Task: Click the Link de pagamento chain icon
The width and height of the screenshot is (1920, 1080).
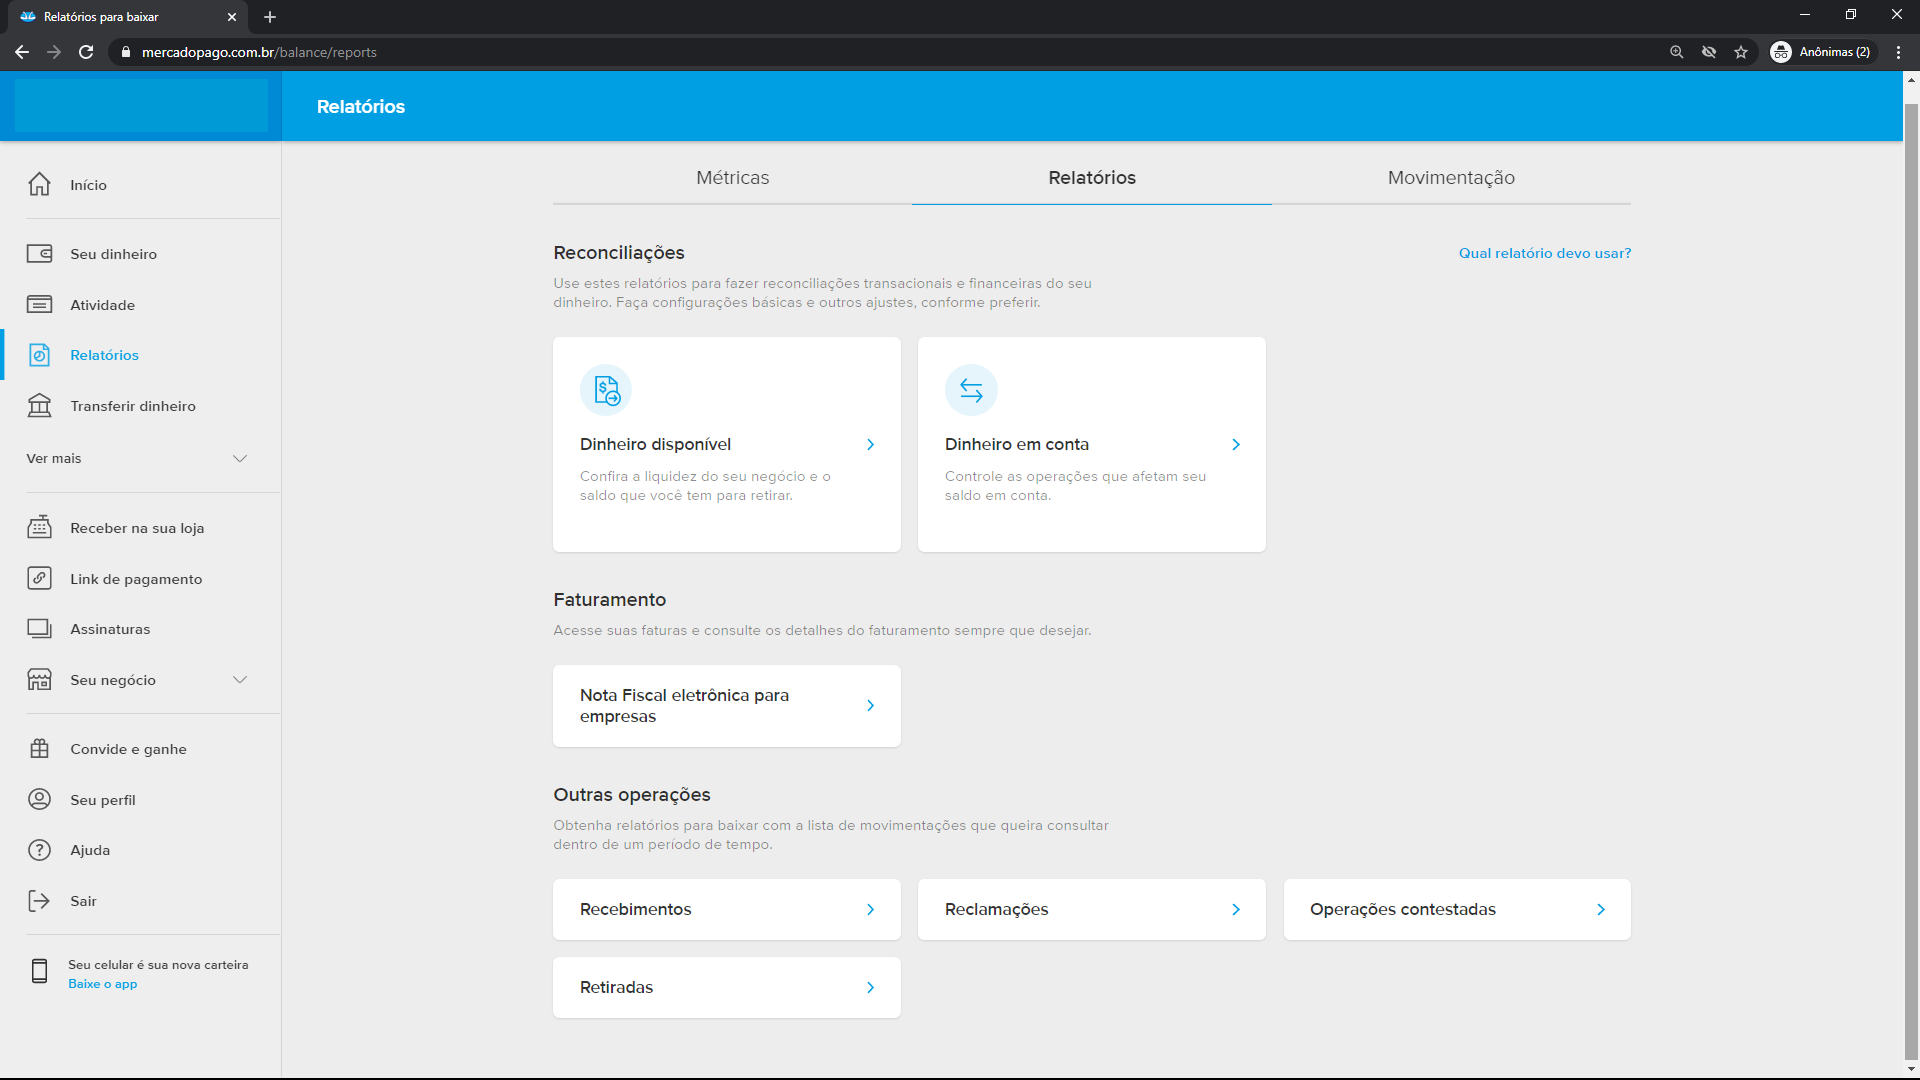Action: [x=39, y=579]
